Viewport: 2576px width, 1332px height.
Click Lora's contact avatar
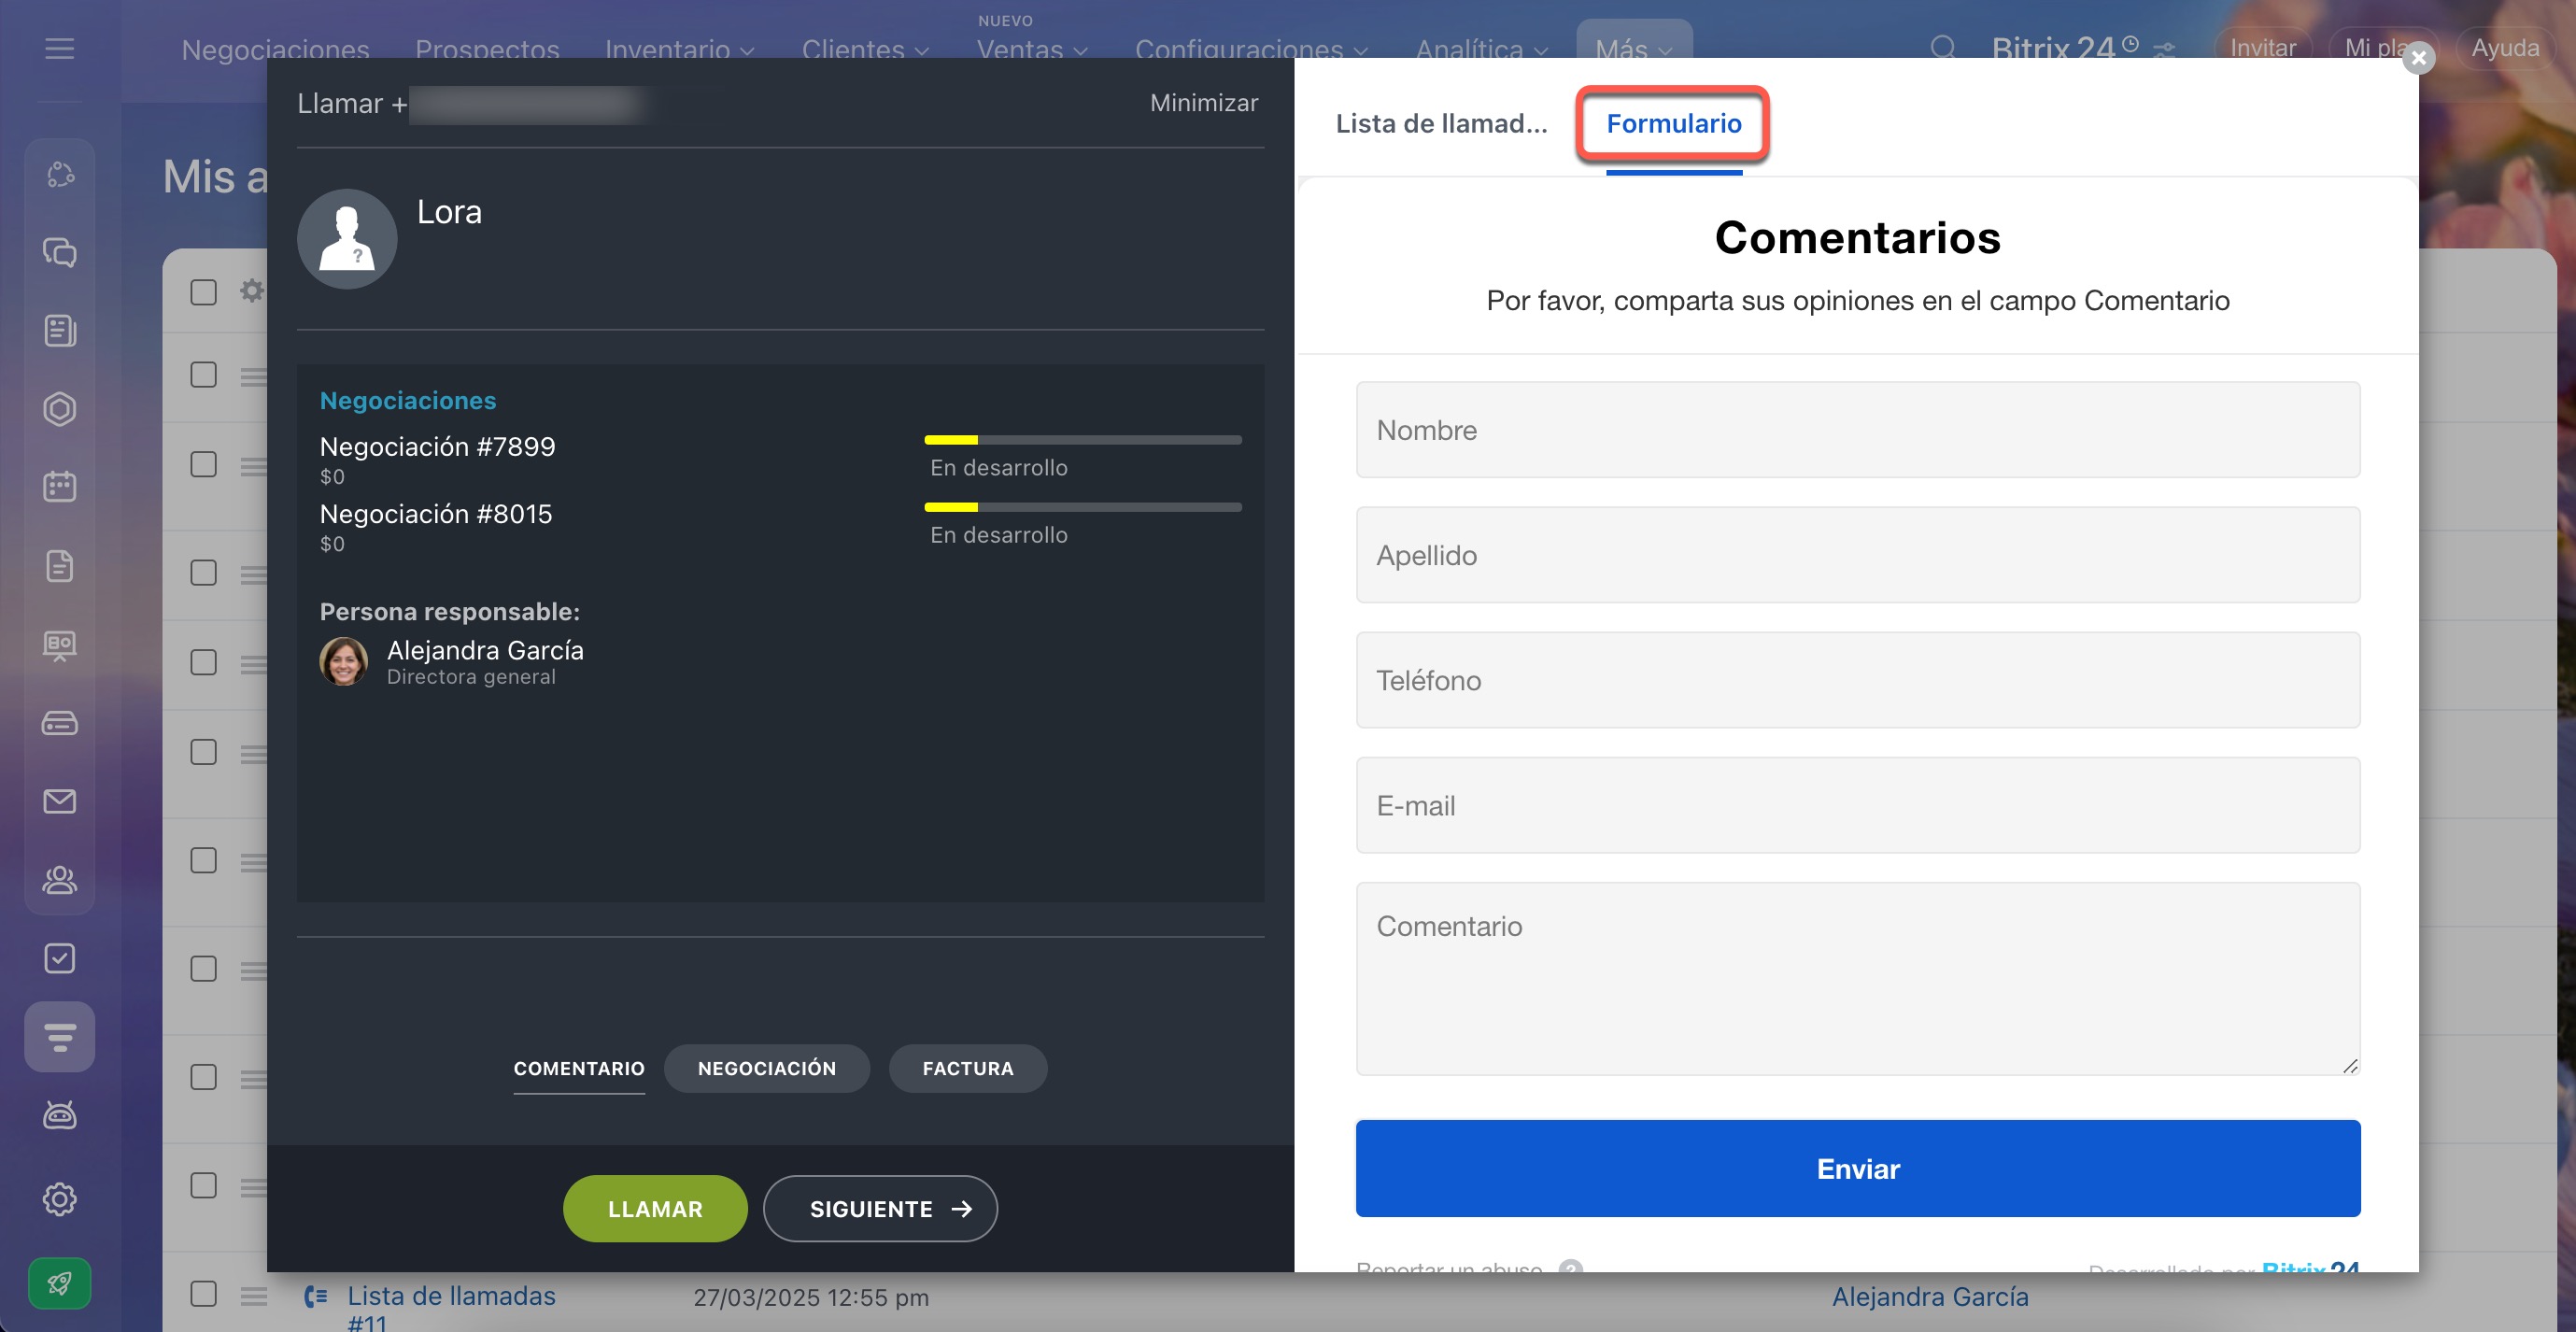tap(347, 239)
